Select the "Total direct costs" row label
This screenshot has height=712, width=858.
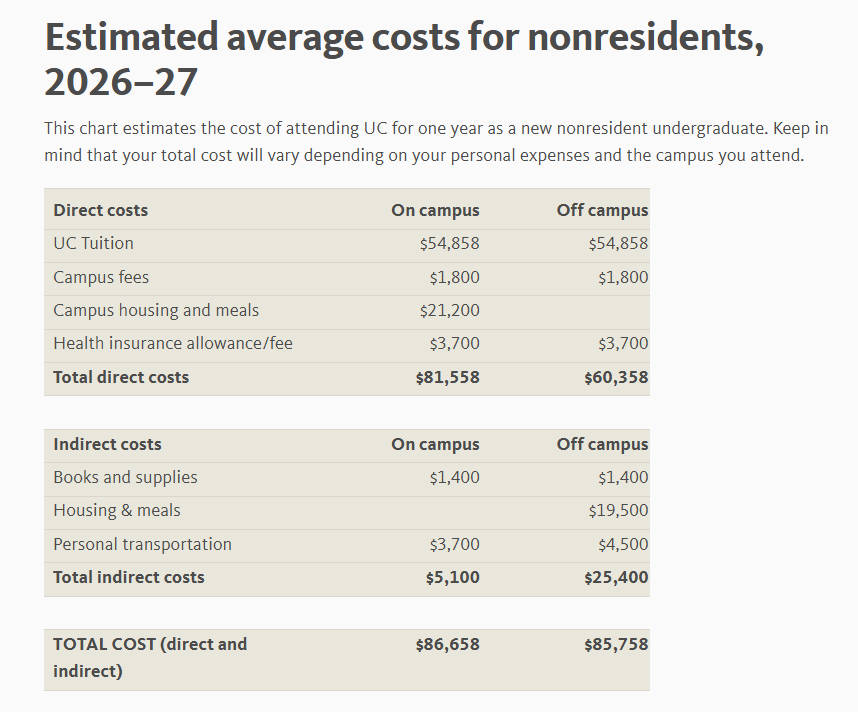(x=121, y=377)
